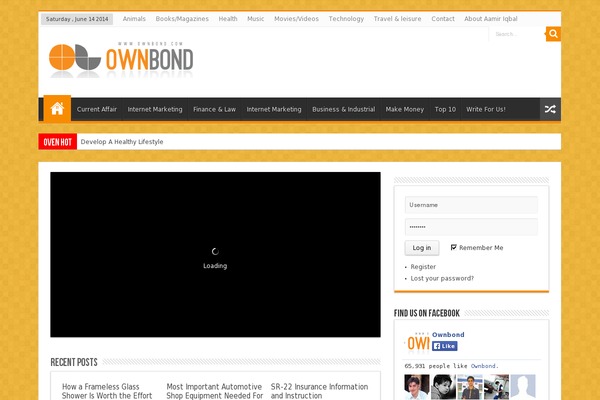Click the Saturday, June 14 2014 date label
This screenshot has width=600, height=400.
[x=77, y=19]
